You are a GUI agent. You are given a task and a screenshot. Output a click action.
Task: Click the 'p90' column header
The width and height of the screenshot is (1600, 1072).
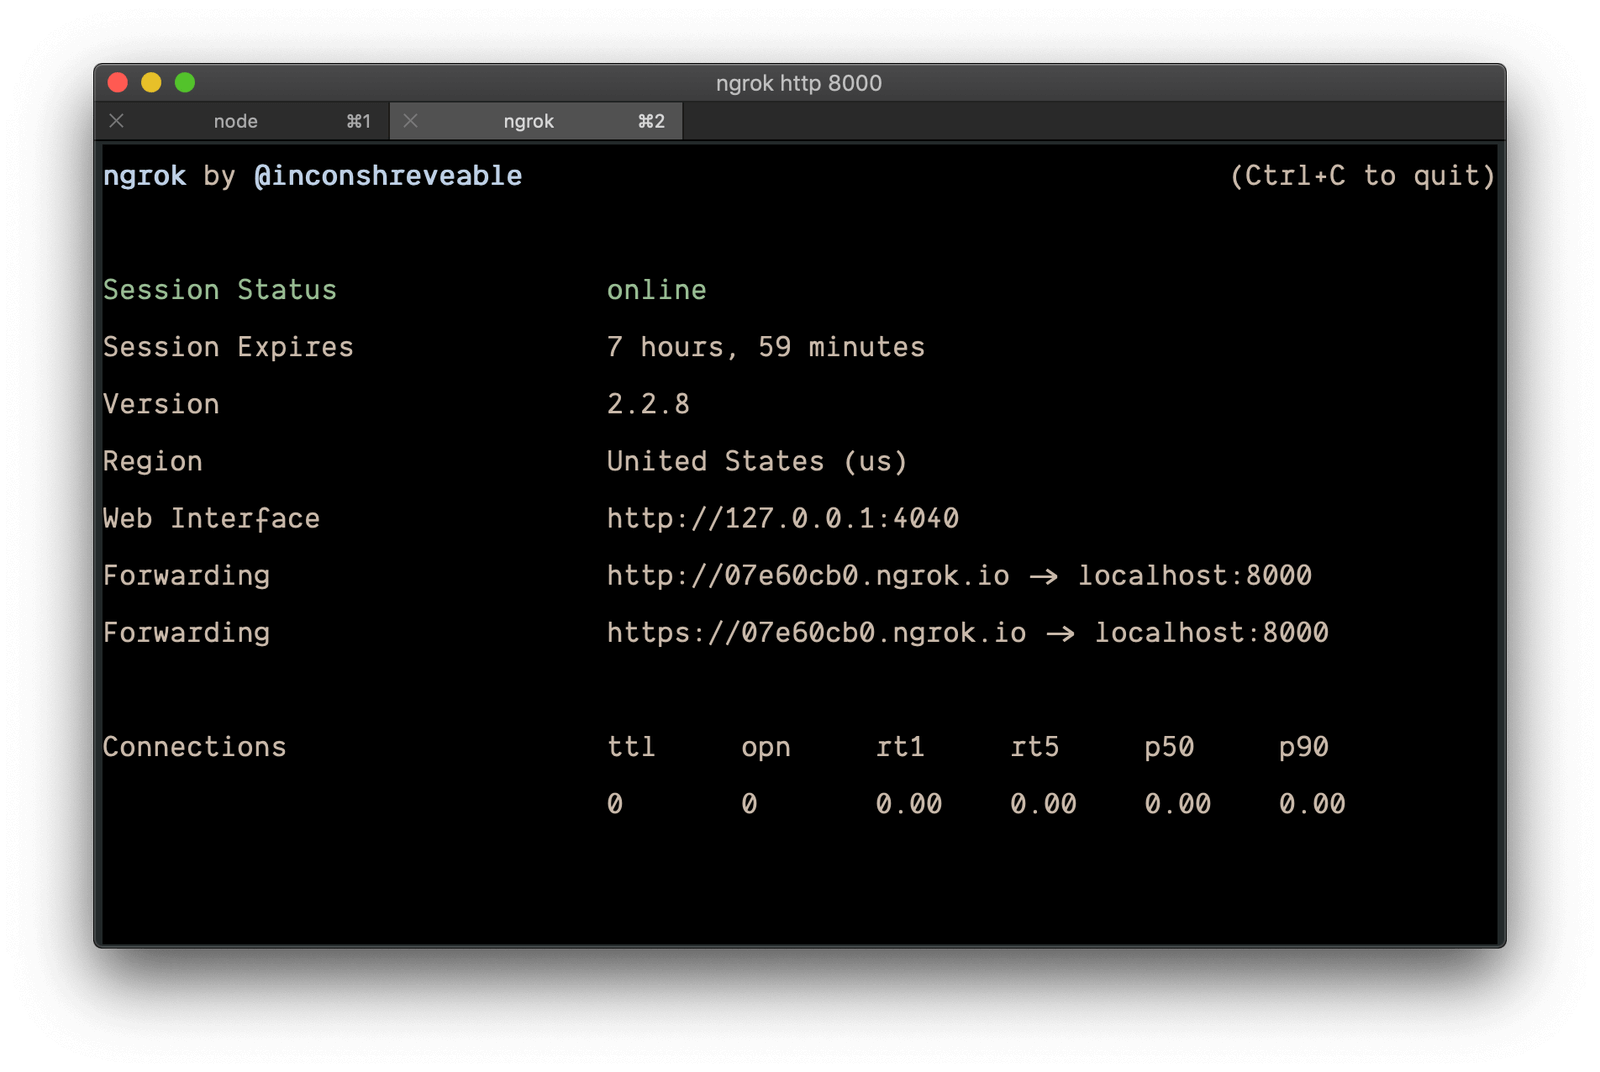1304,747
